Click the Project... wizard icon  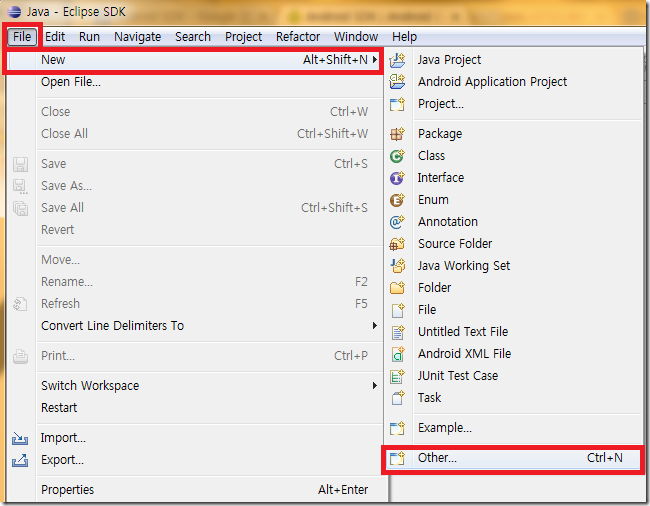click(397, 104)
